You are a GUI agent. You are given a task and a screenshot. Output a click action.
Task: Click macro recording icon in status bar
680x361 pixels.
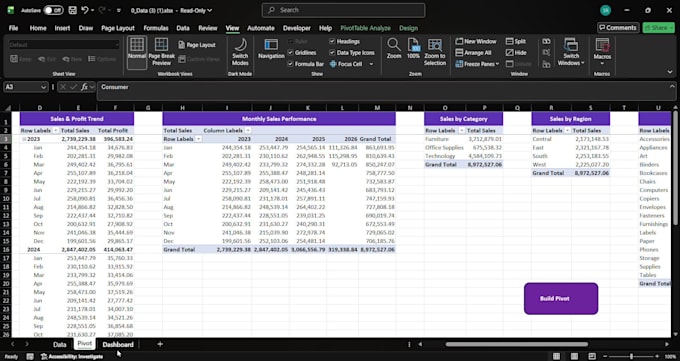(x=30, y=356)
